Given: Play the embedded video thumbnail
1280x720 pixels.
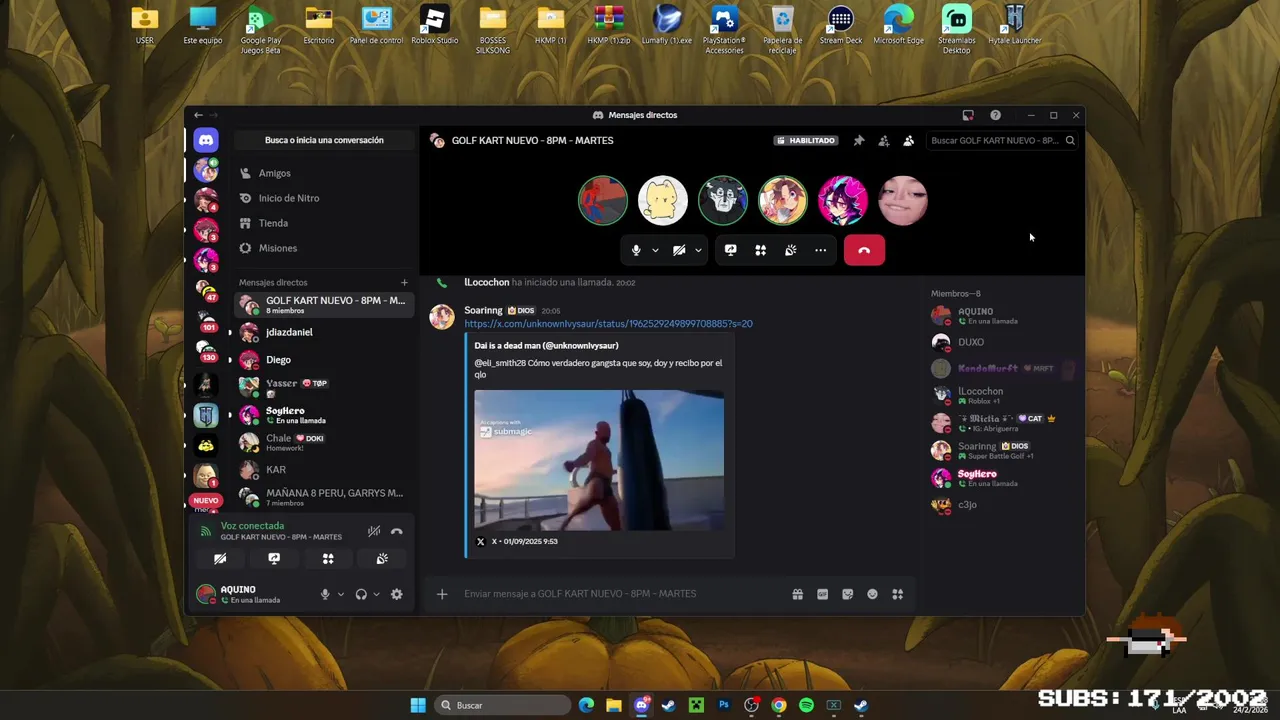Looking at the screenshot, I should [599, 460].
